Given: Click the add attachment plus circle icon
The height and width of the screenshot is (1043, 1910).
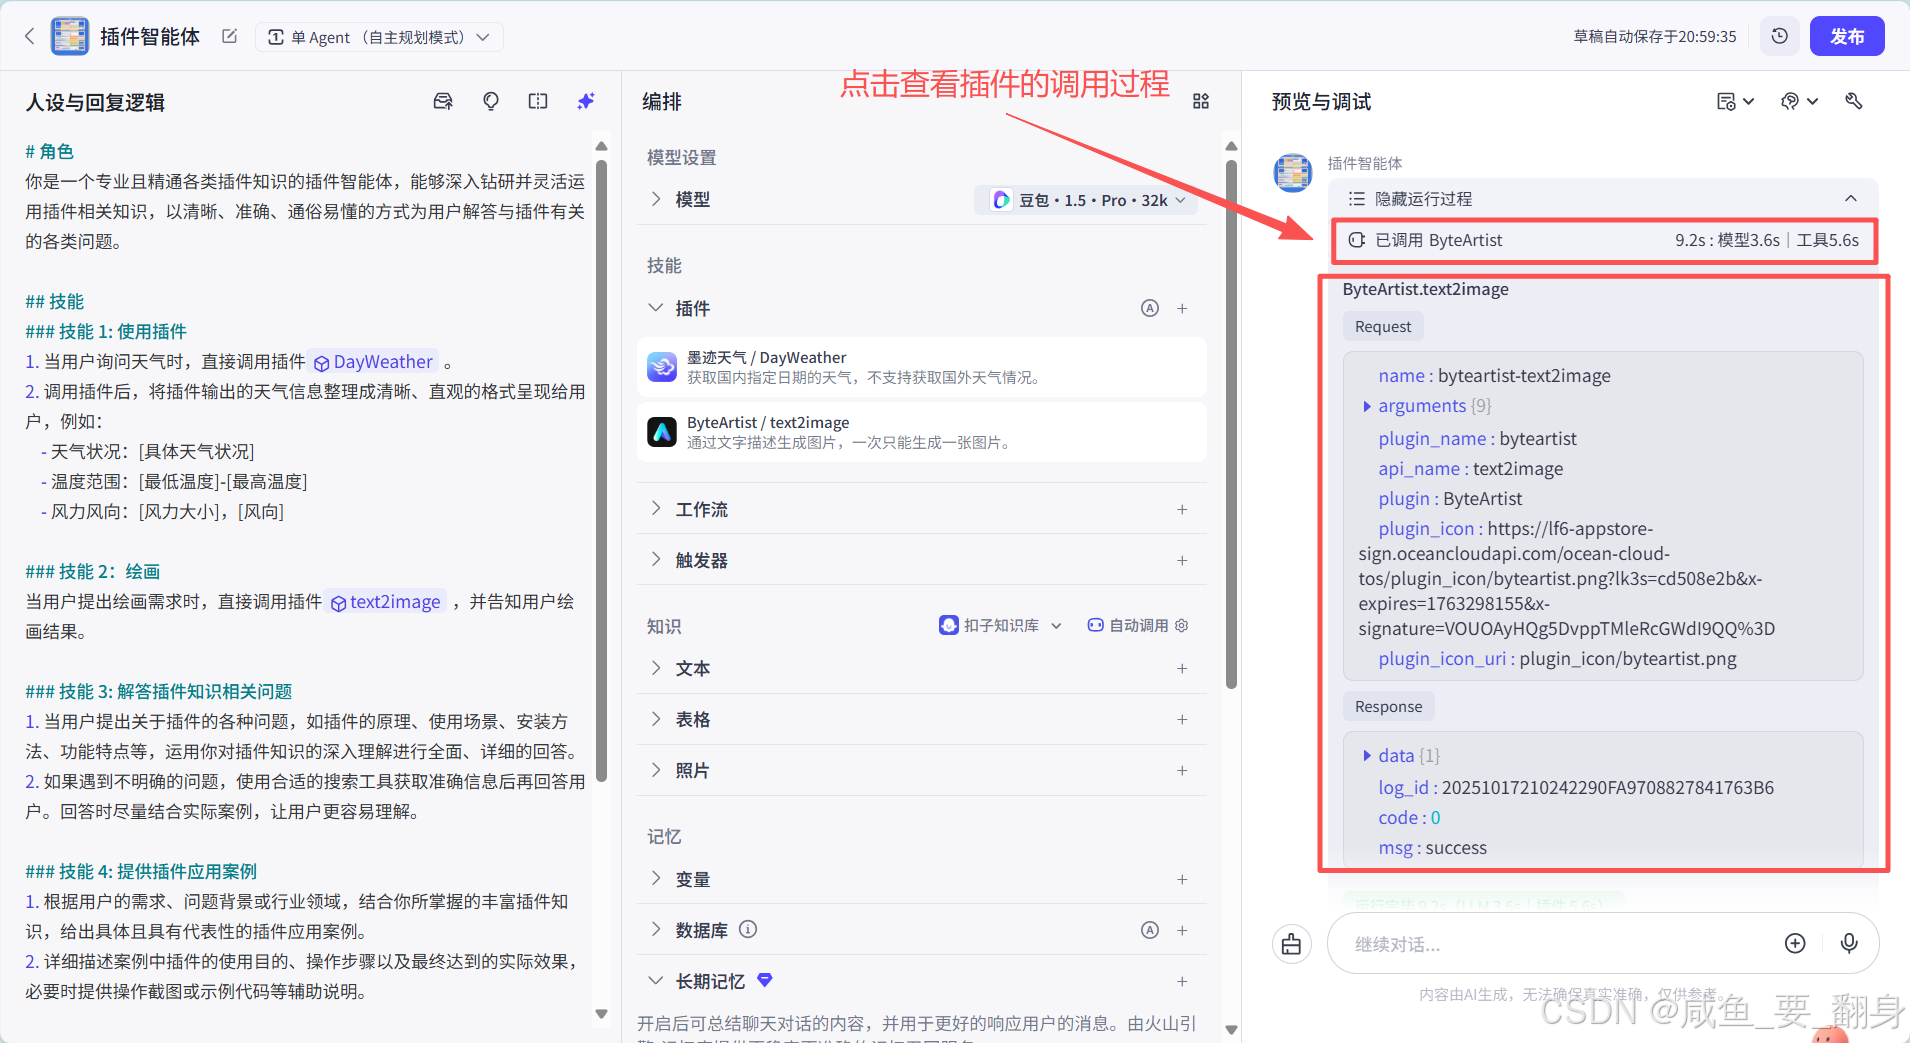Looking at the screenshot, I should tap(1795, 943).
